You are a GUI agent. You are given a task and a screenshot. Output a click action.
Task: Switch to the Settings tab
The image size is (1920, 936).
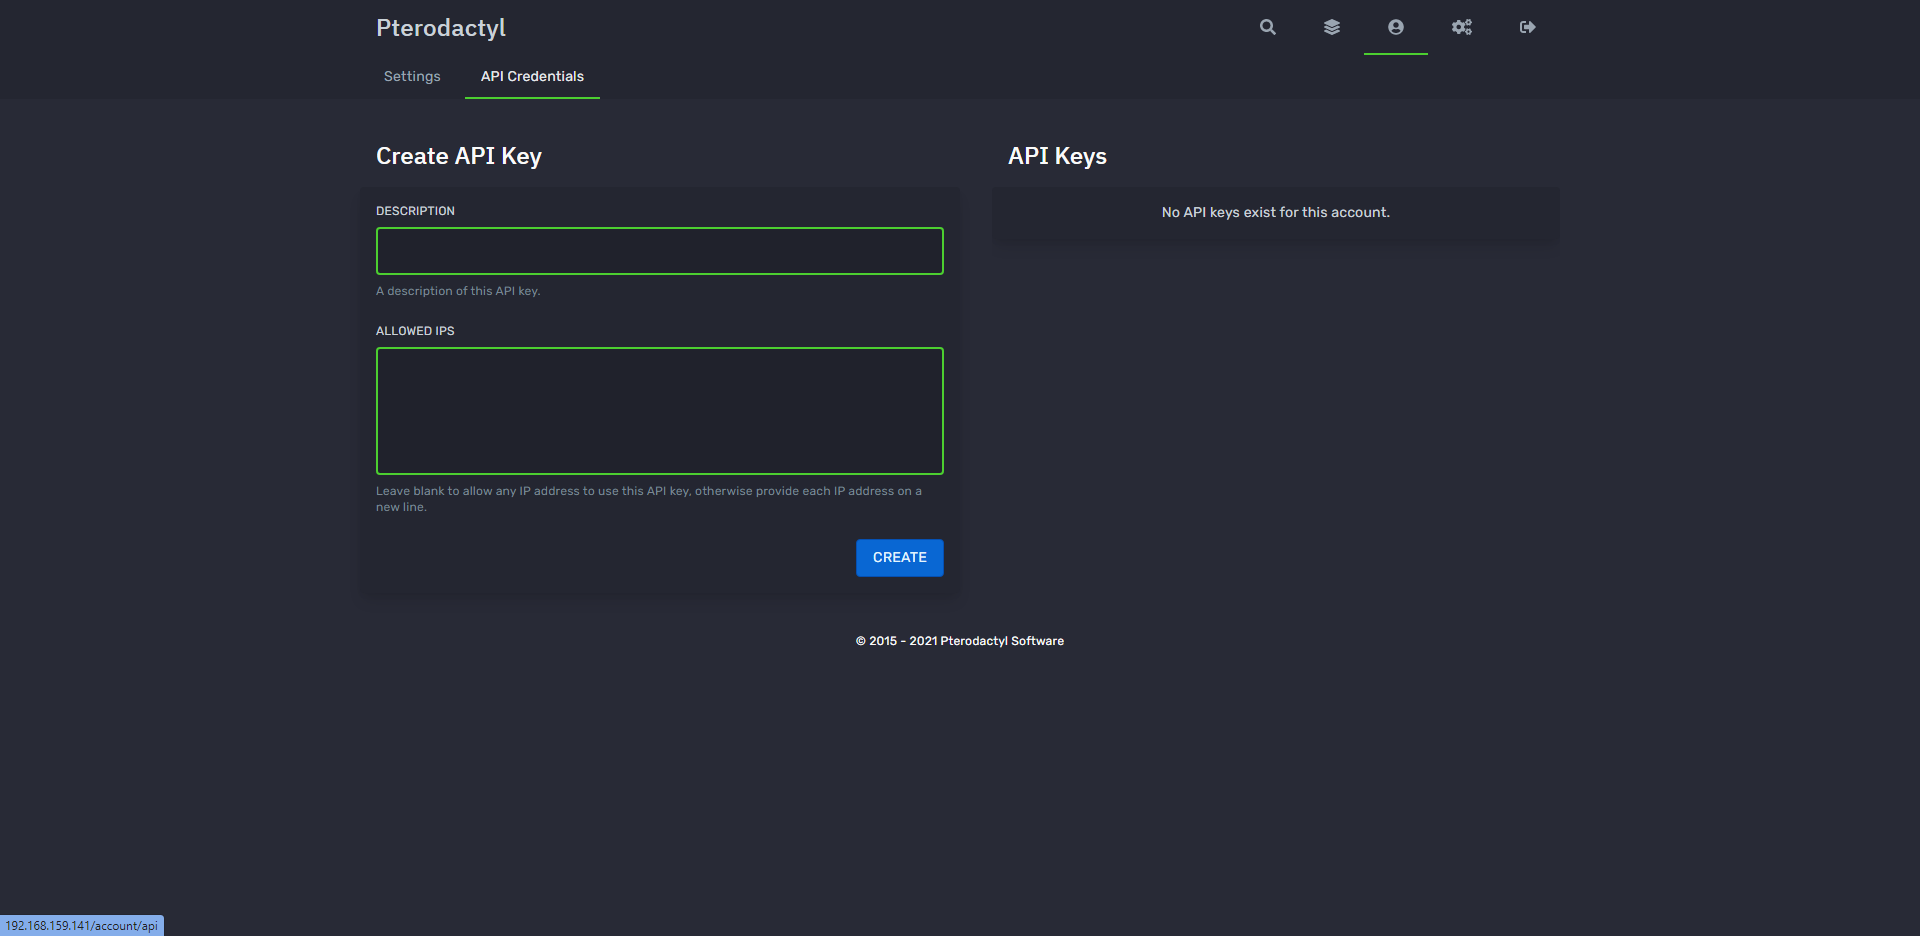(x=412, y=77)
